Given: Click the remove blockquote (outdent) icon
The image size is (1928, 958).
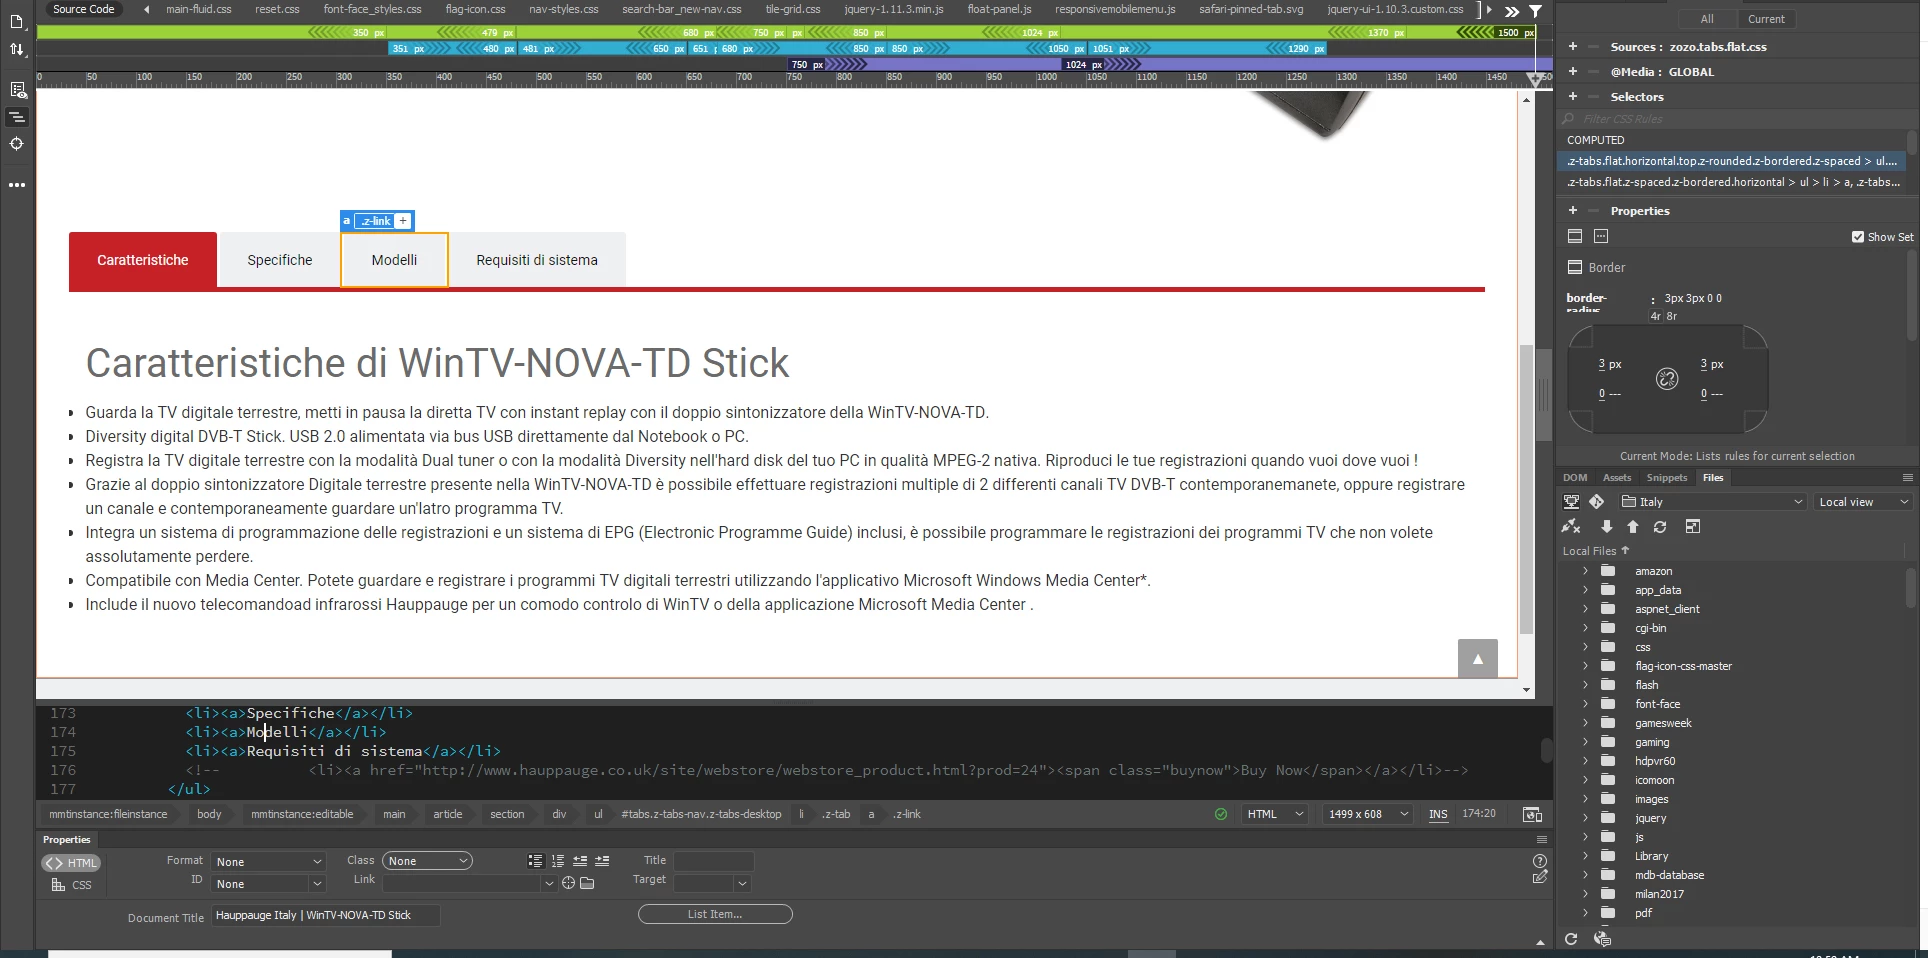Looking at the screenshot, I should pyautogui.click(x=580, y=861).
